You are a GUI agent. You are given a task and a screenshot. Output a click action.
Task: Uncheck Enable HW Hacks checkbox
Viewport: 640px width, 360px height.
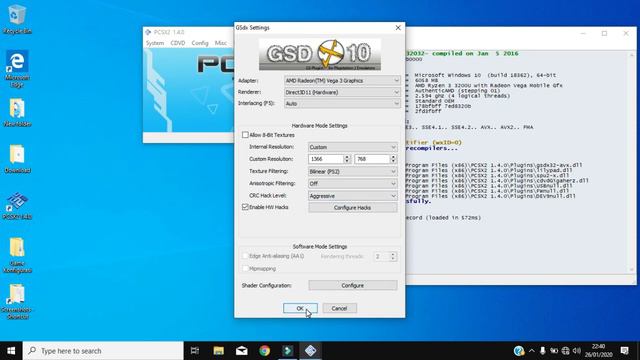(245, 207)
